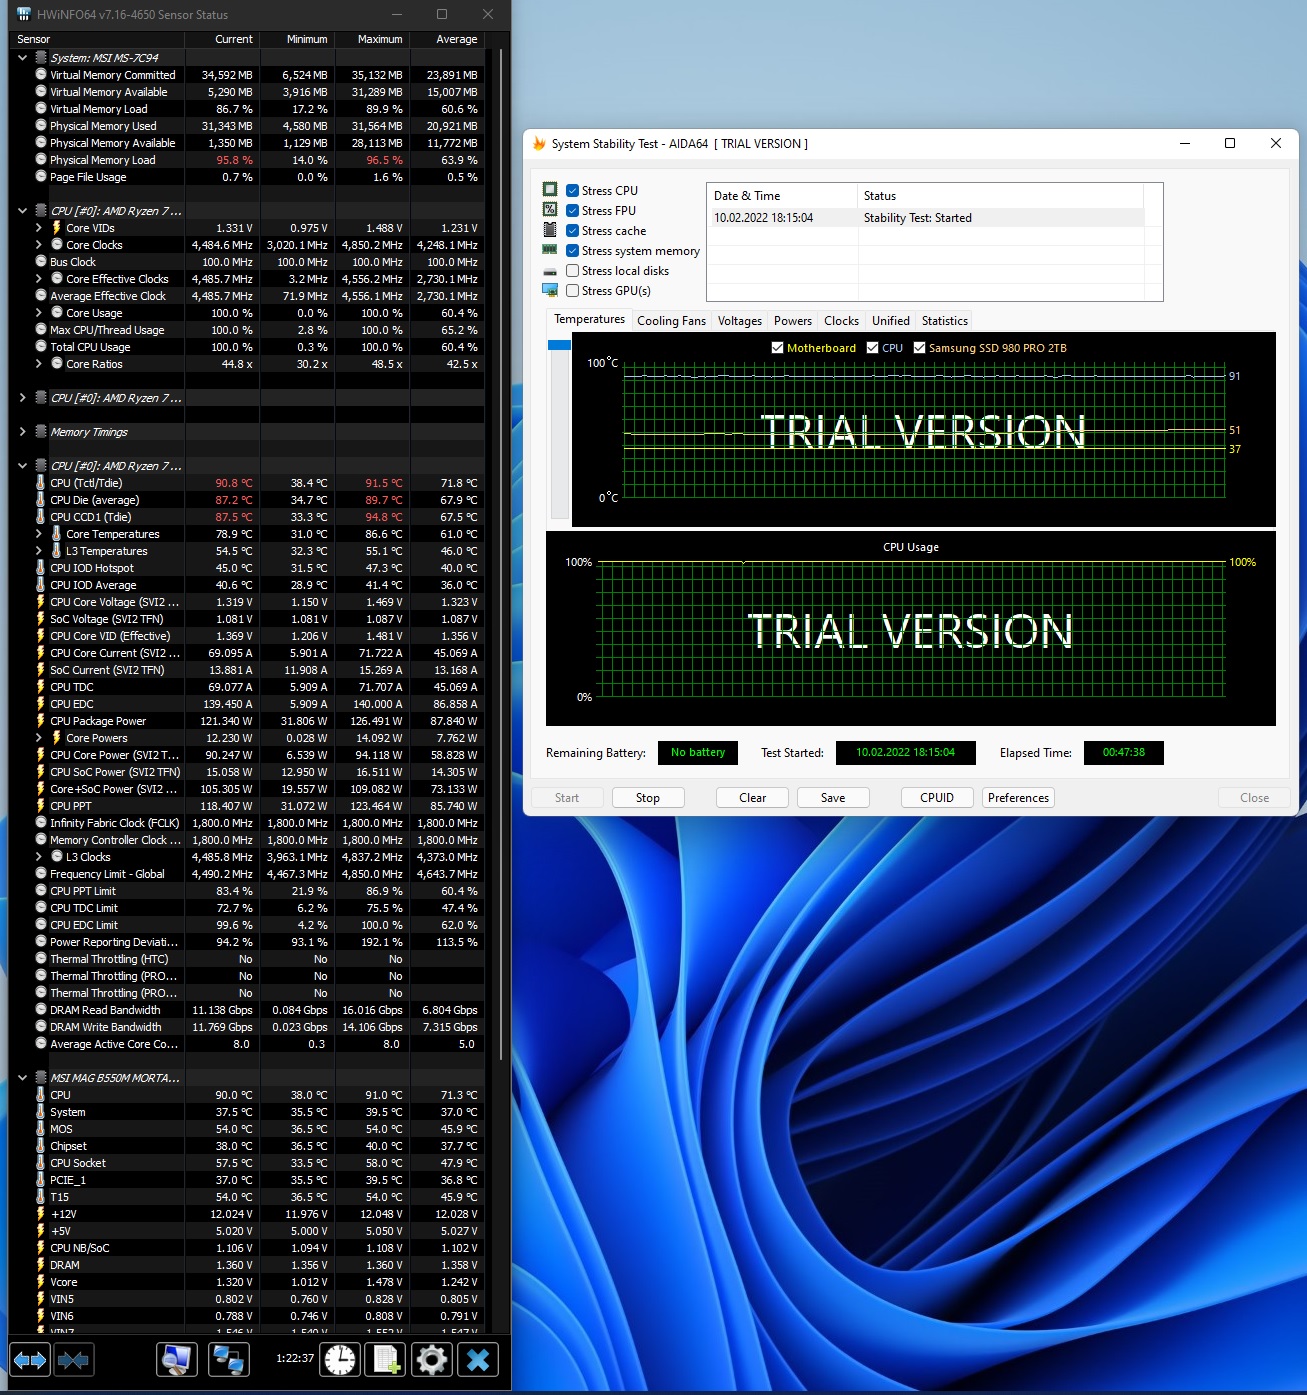Toggle the CPU graph checkbox
1307x1395 pixels.
click(x=872, y=348)
